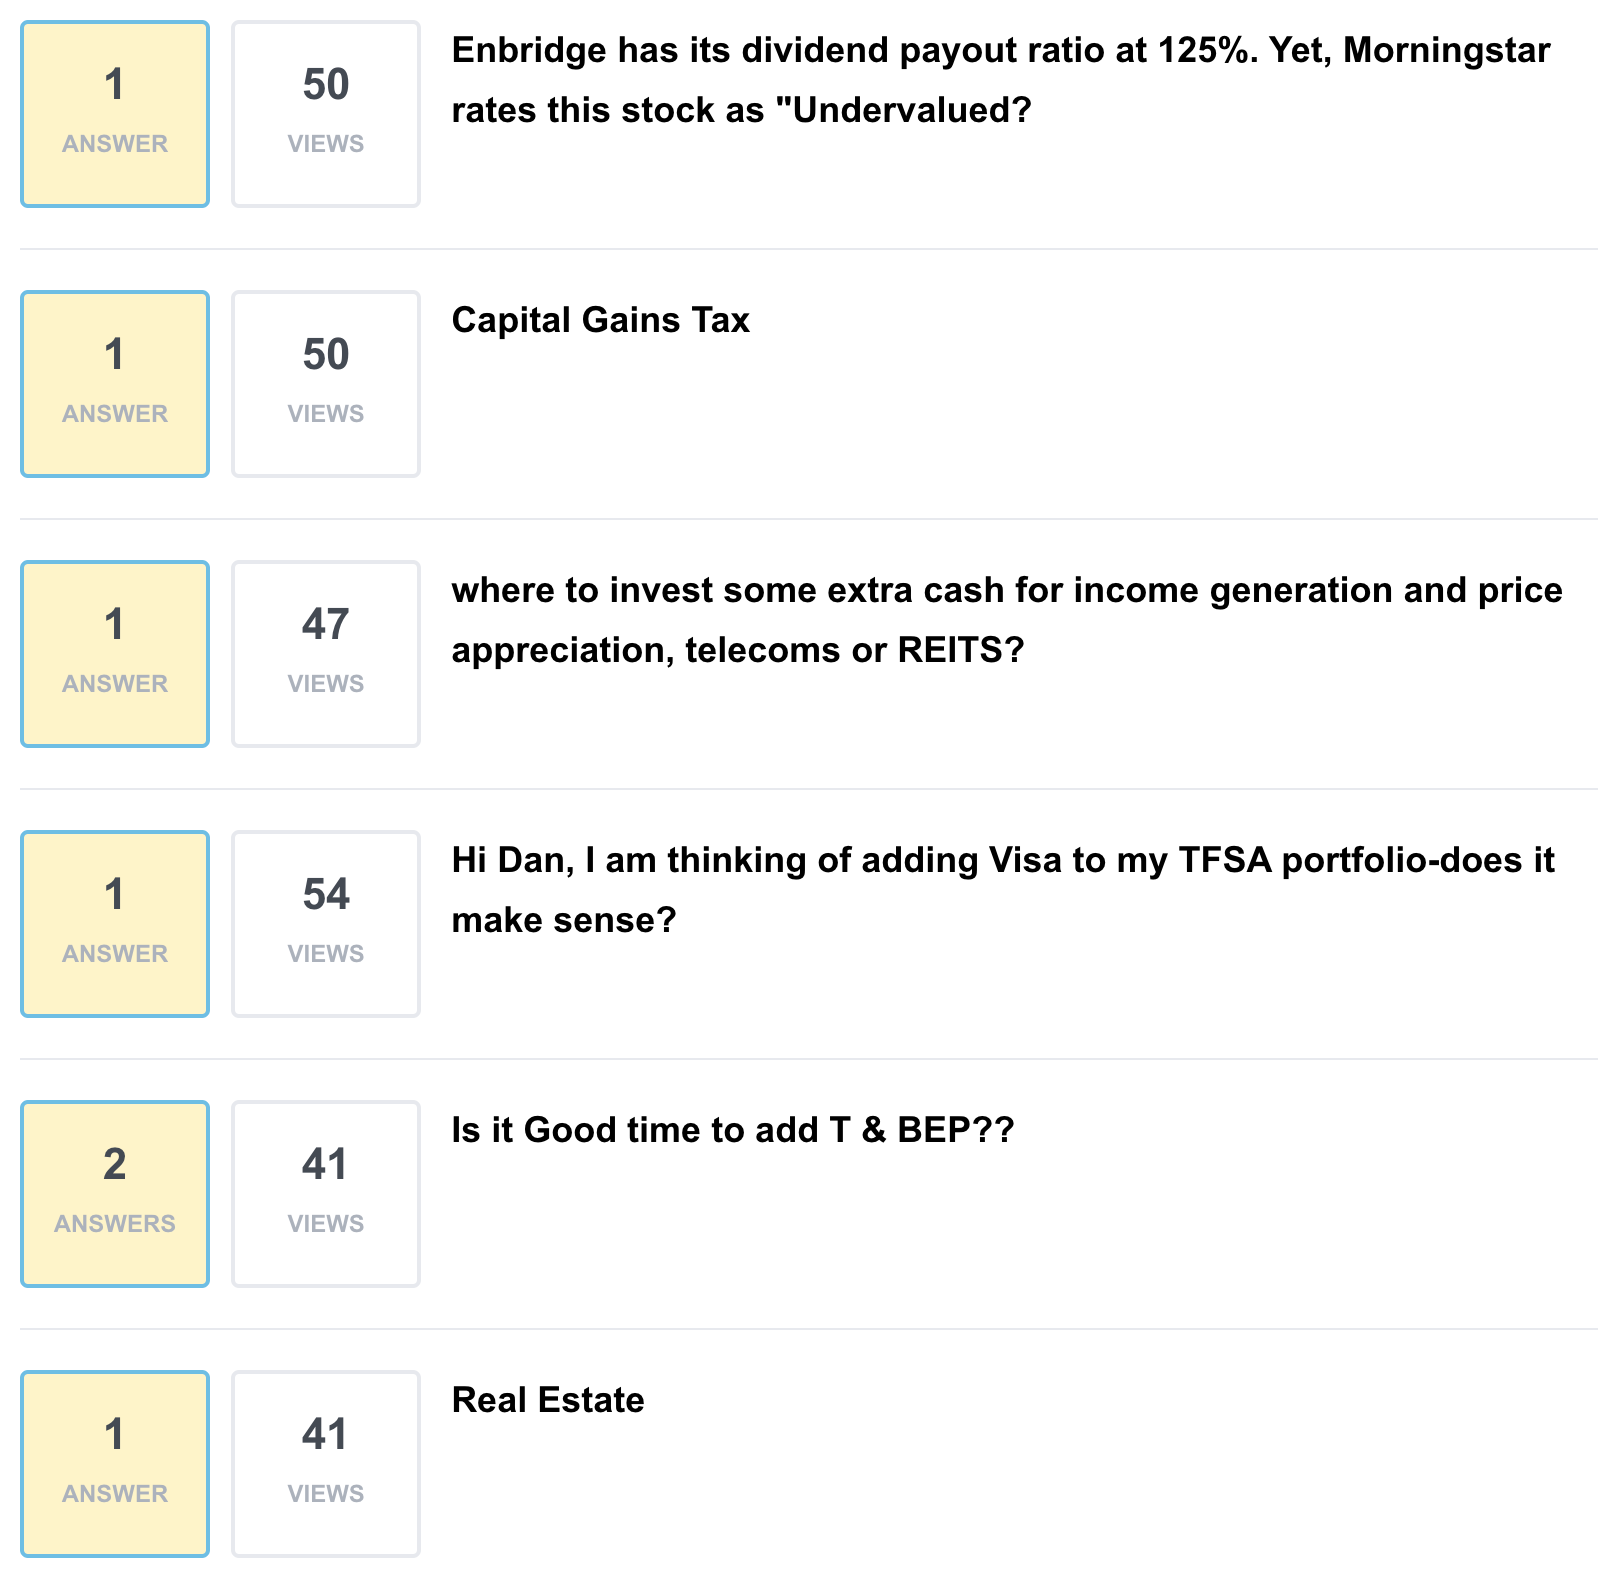Click the 50 views box beside the Enbridge question
Screen dimensions: 1598x1580
(x=326, y=114)
